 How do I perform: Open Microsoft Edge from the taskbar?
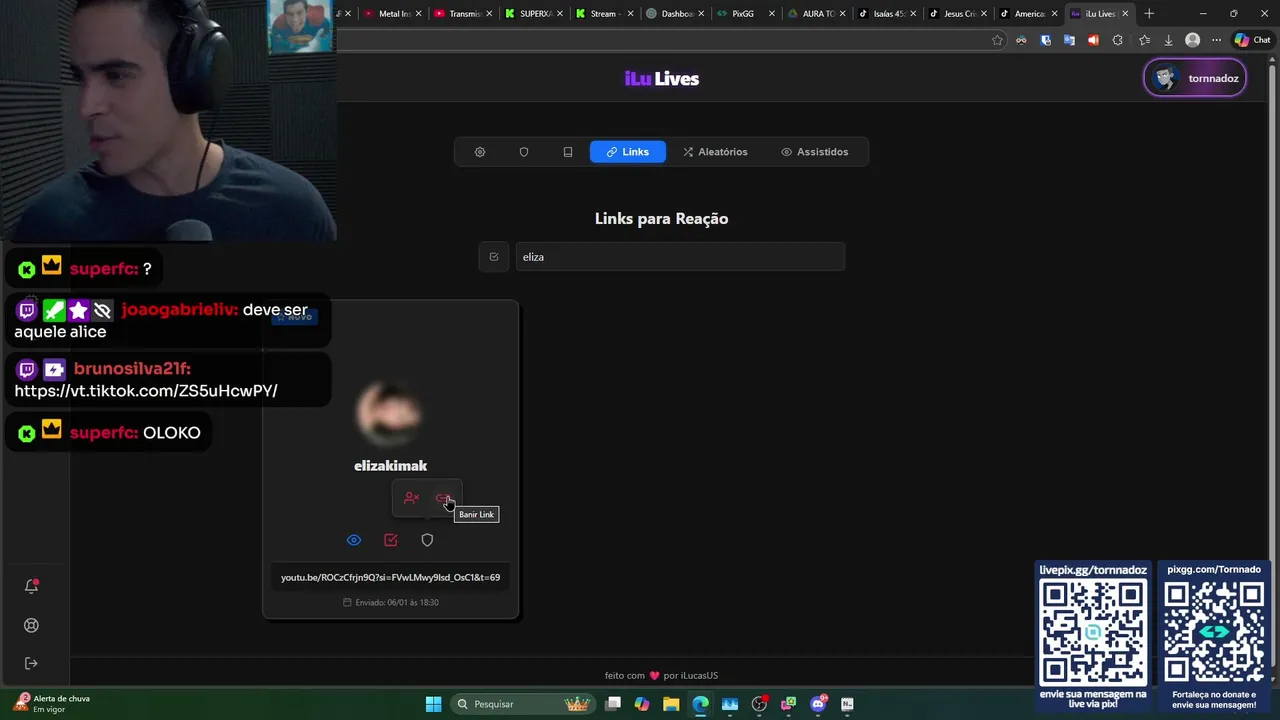(x=700, y=704)
